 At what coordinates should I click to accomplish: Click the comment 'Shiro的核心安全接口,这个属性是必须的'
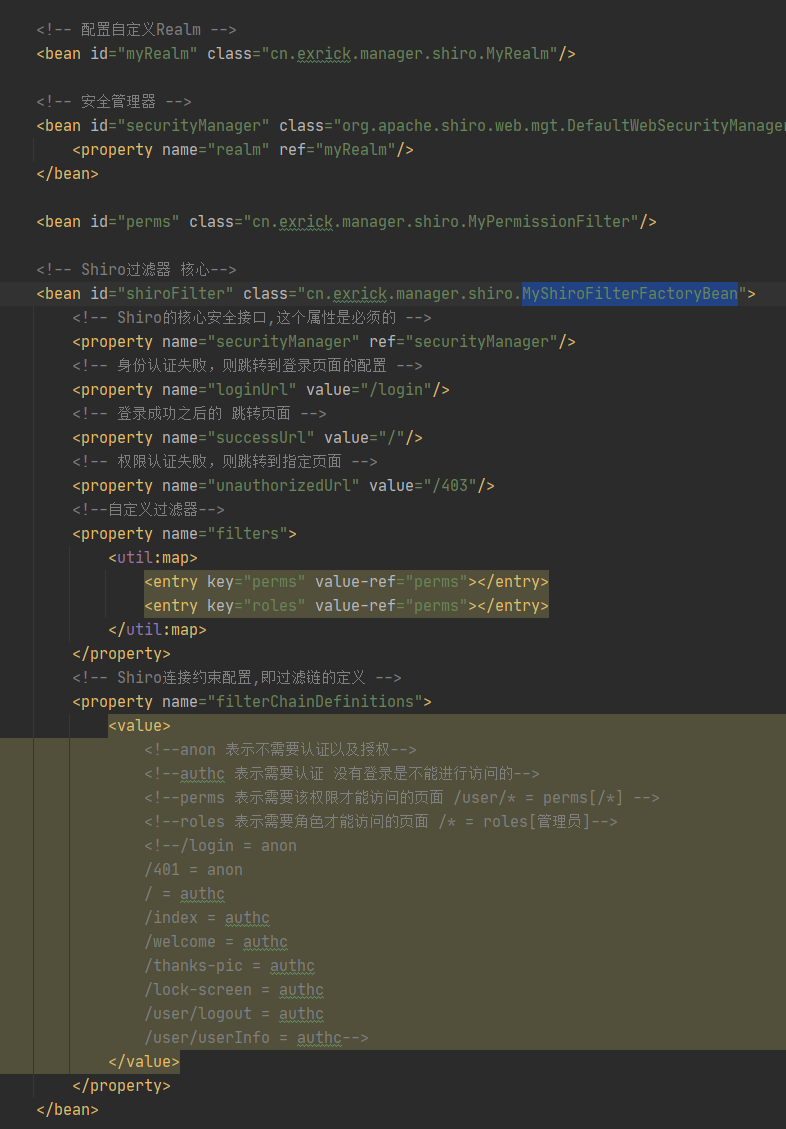click(x=251, y=318)
